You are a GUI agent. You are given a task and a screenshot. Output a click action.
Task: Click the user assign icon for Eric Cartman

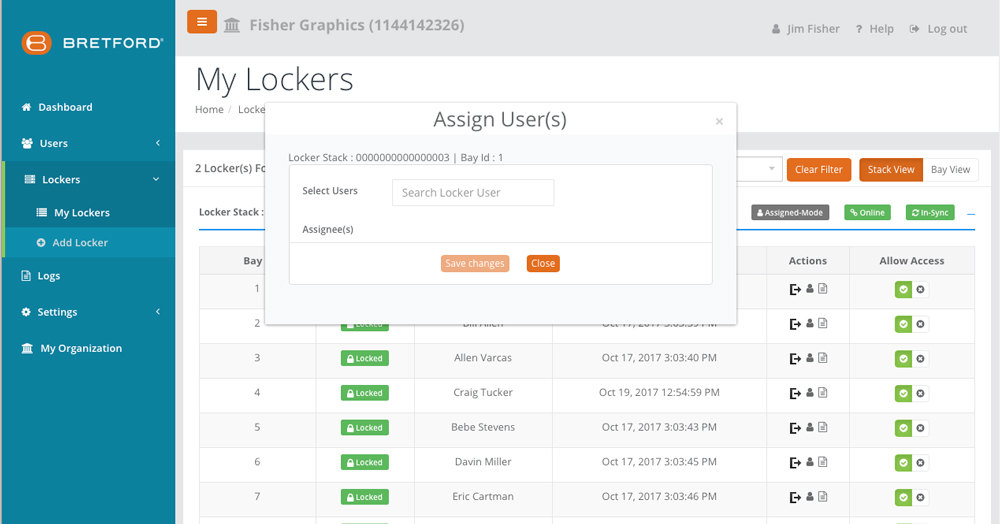point(810,497)
